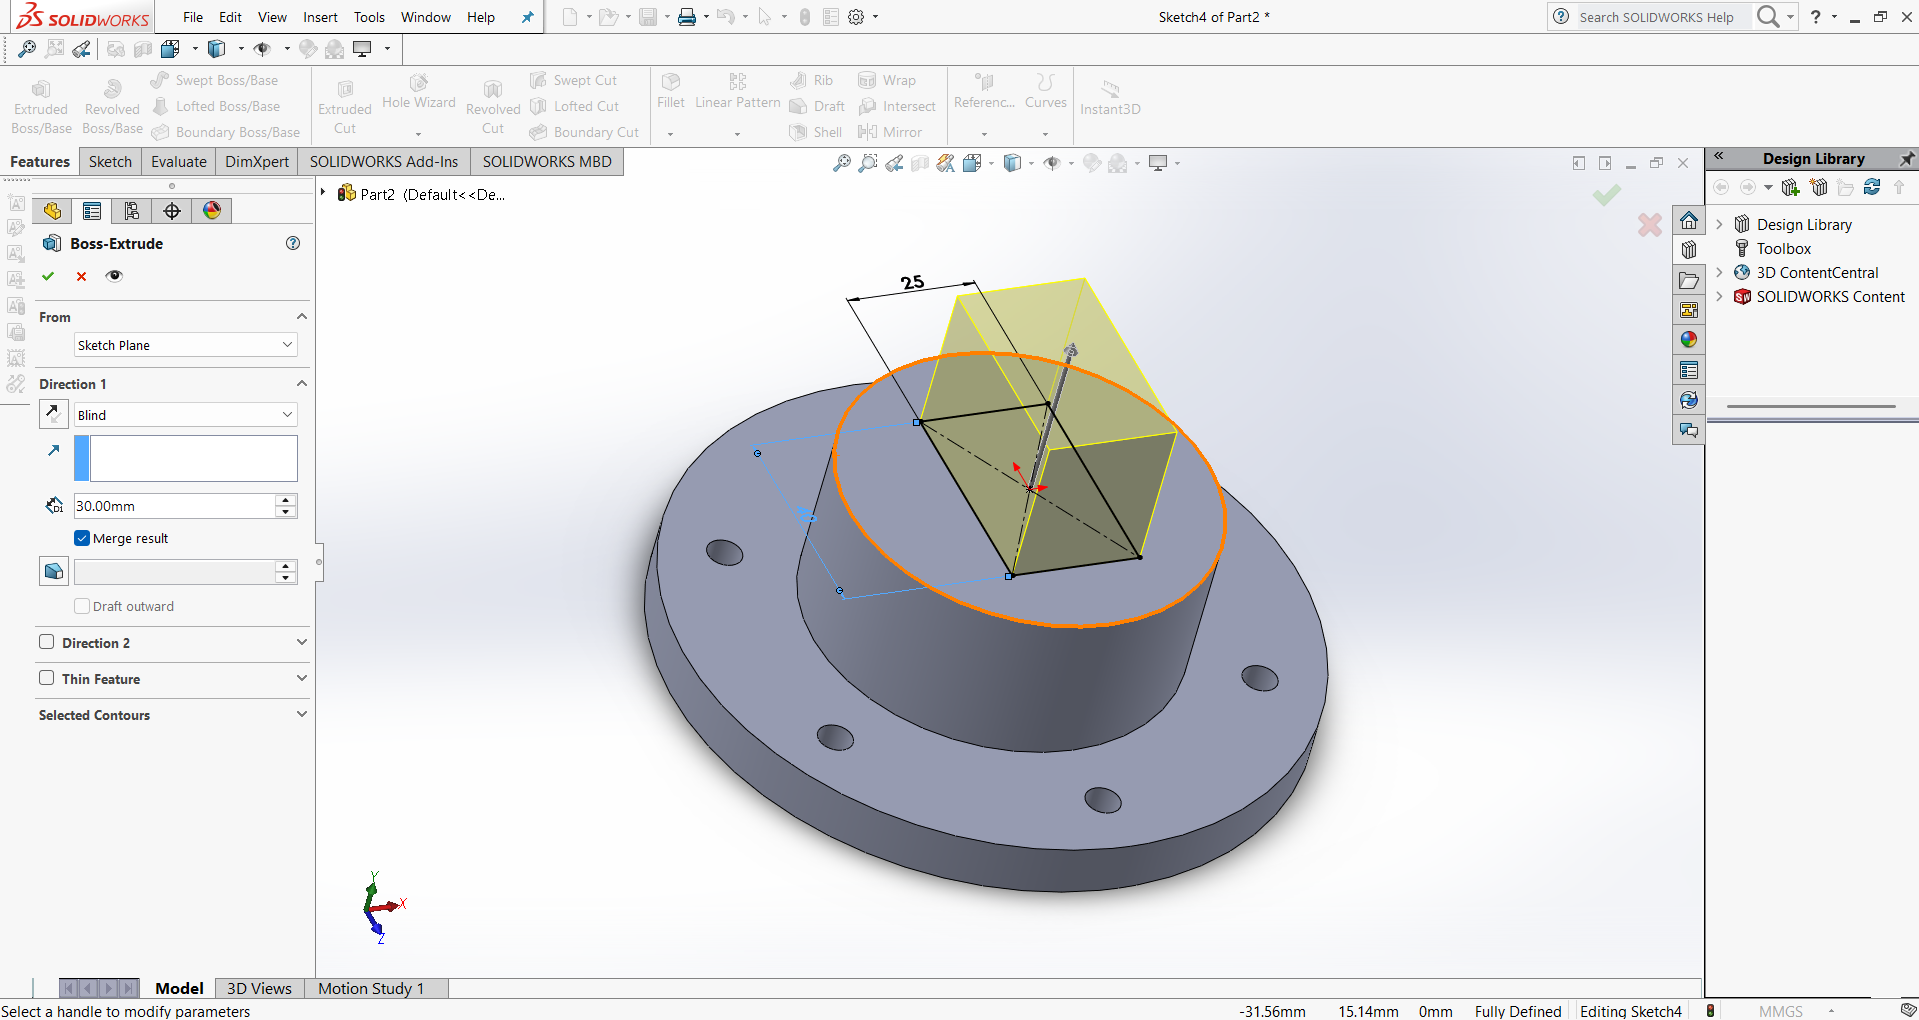Click the red cancel X in Boss-Extrude panel
Screen dimensions: 1919x1020
(x=81, y=277)
